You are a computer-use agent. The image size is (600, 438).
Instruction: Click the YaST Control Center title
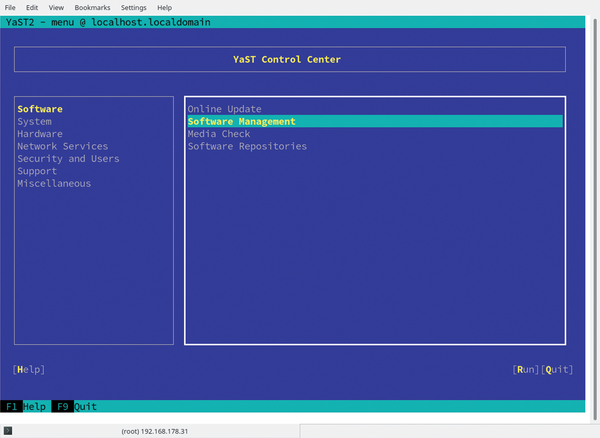coord(287,59)
